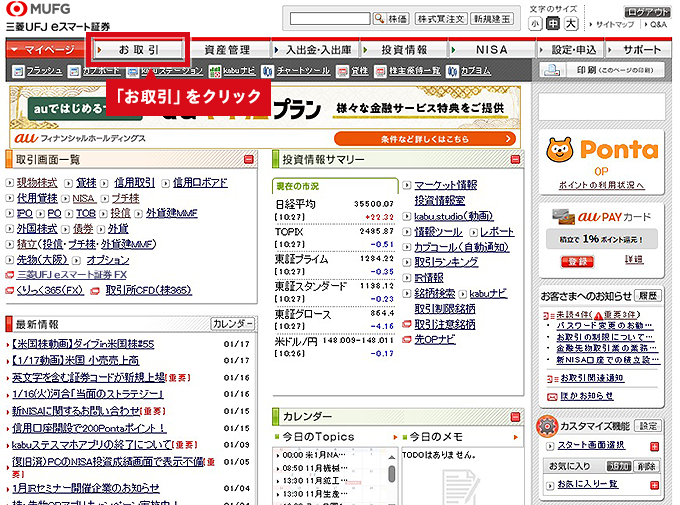Click the フラッシュ tool icon
Screen dimensions: 680x505
point(18,71)
